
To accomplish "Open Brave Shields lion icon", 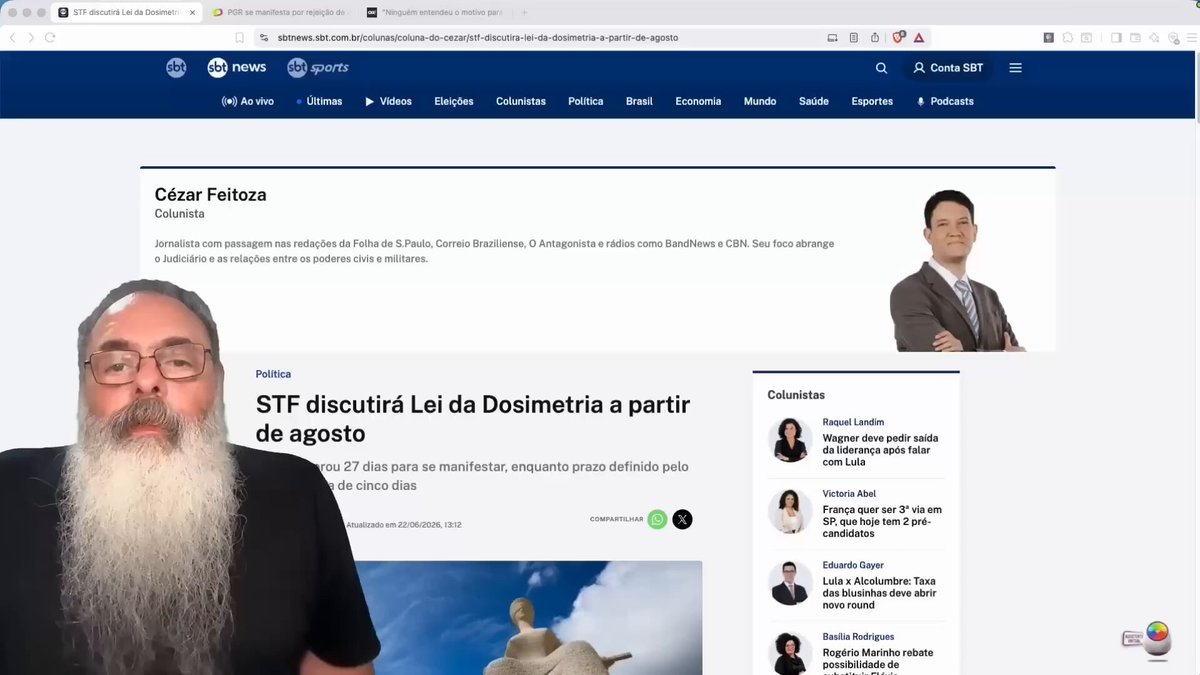I will tap(898, 37).
